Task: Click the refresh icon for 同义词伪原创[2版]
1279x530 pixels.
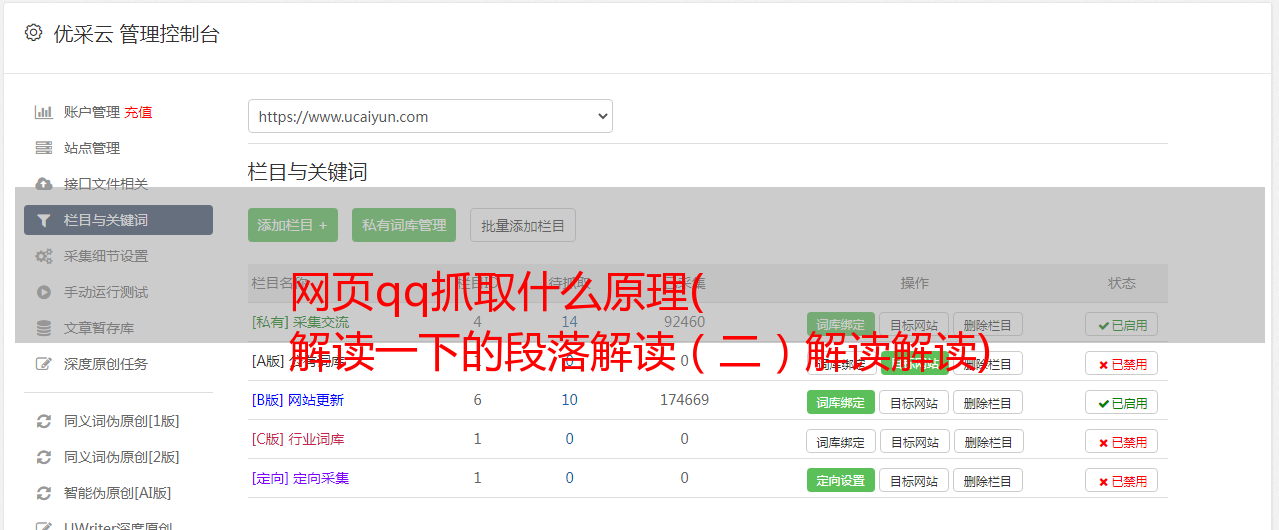Action: pyautogui.click(x=43, y=457)
